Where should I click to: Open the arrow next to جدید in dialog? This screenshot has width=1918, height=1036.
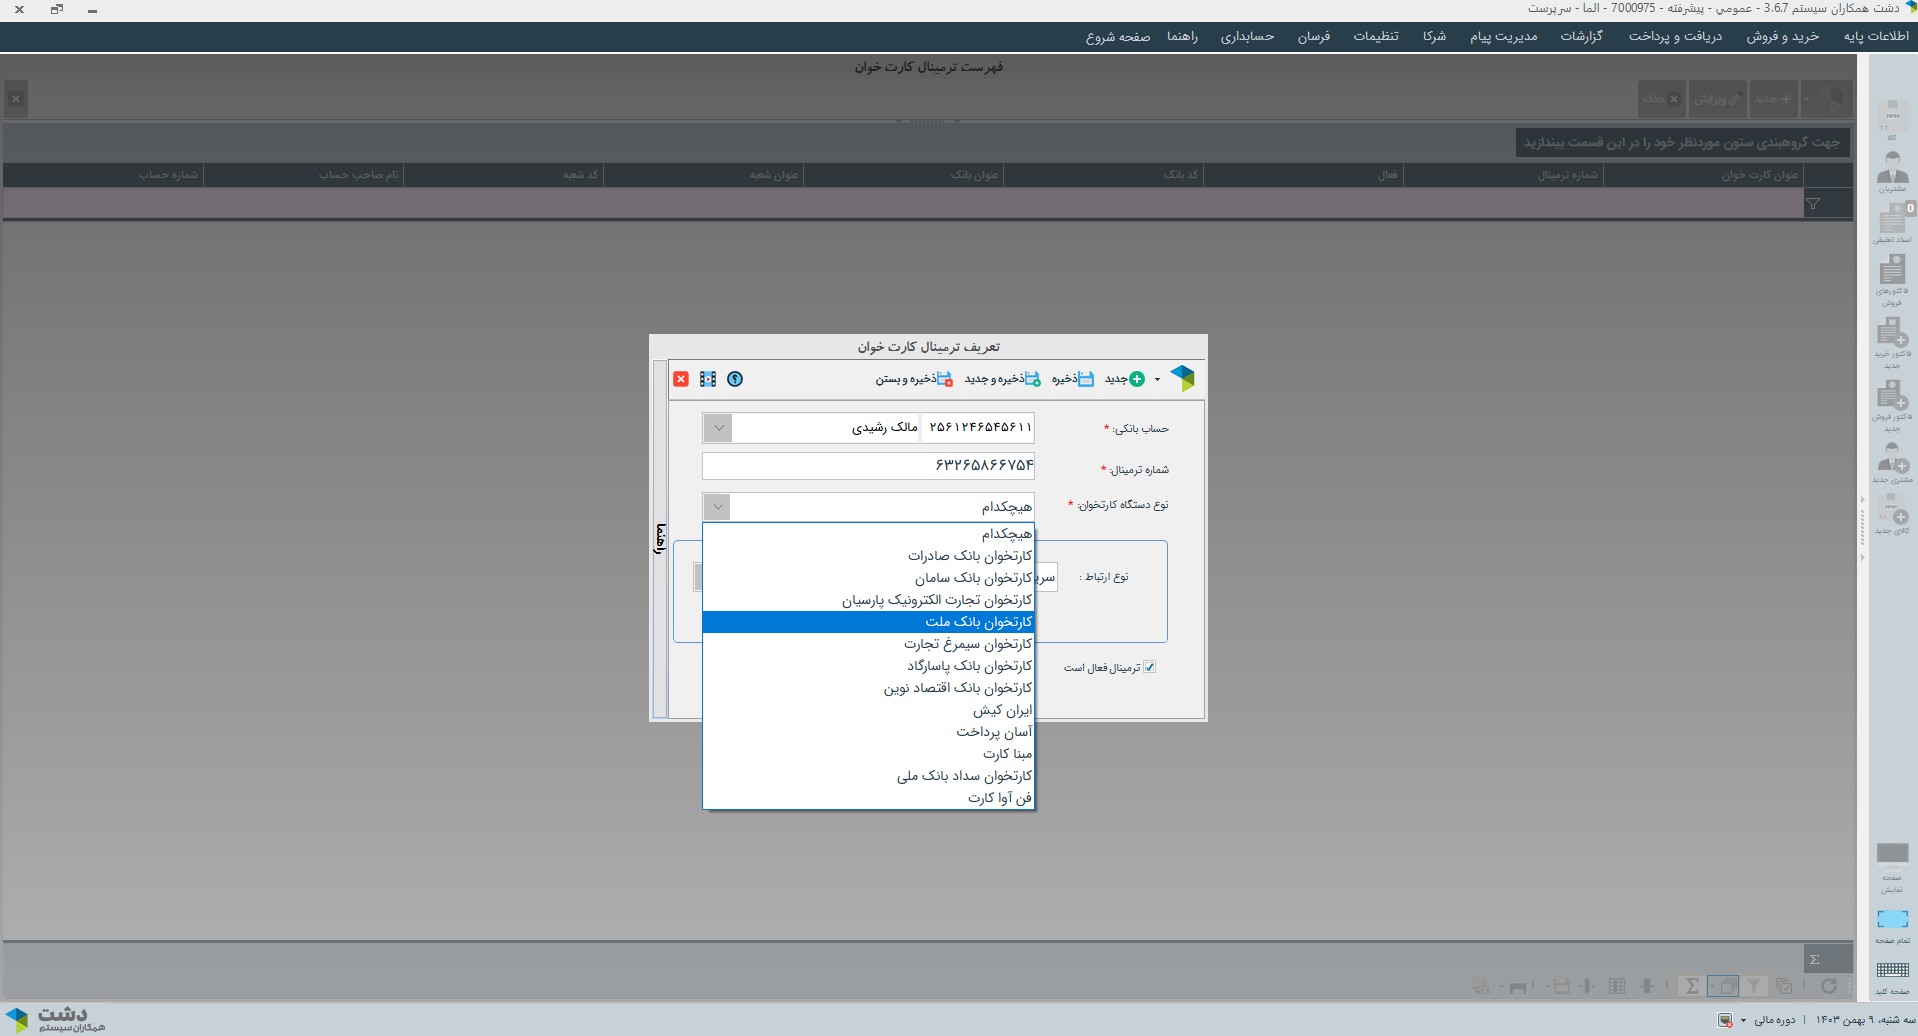click(1157, 379)
